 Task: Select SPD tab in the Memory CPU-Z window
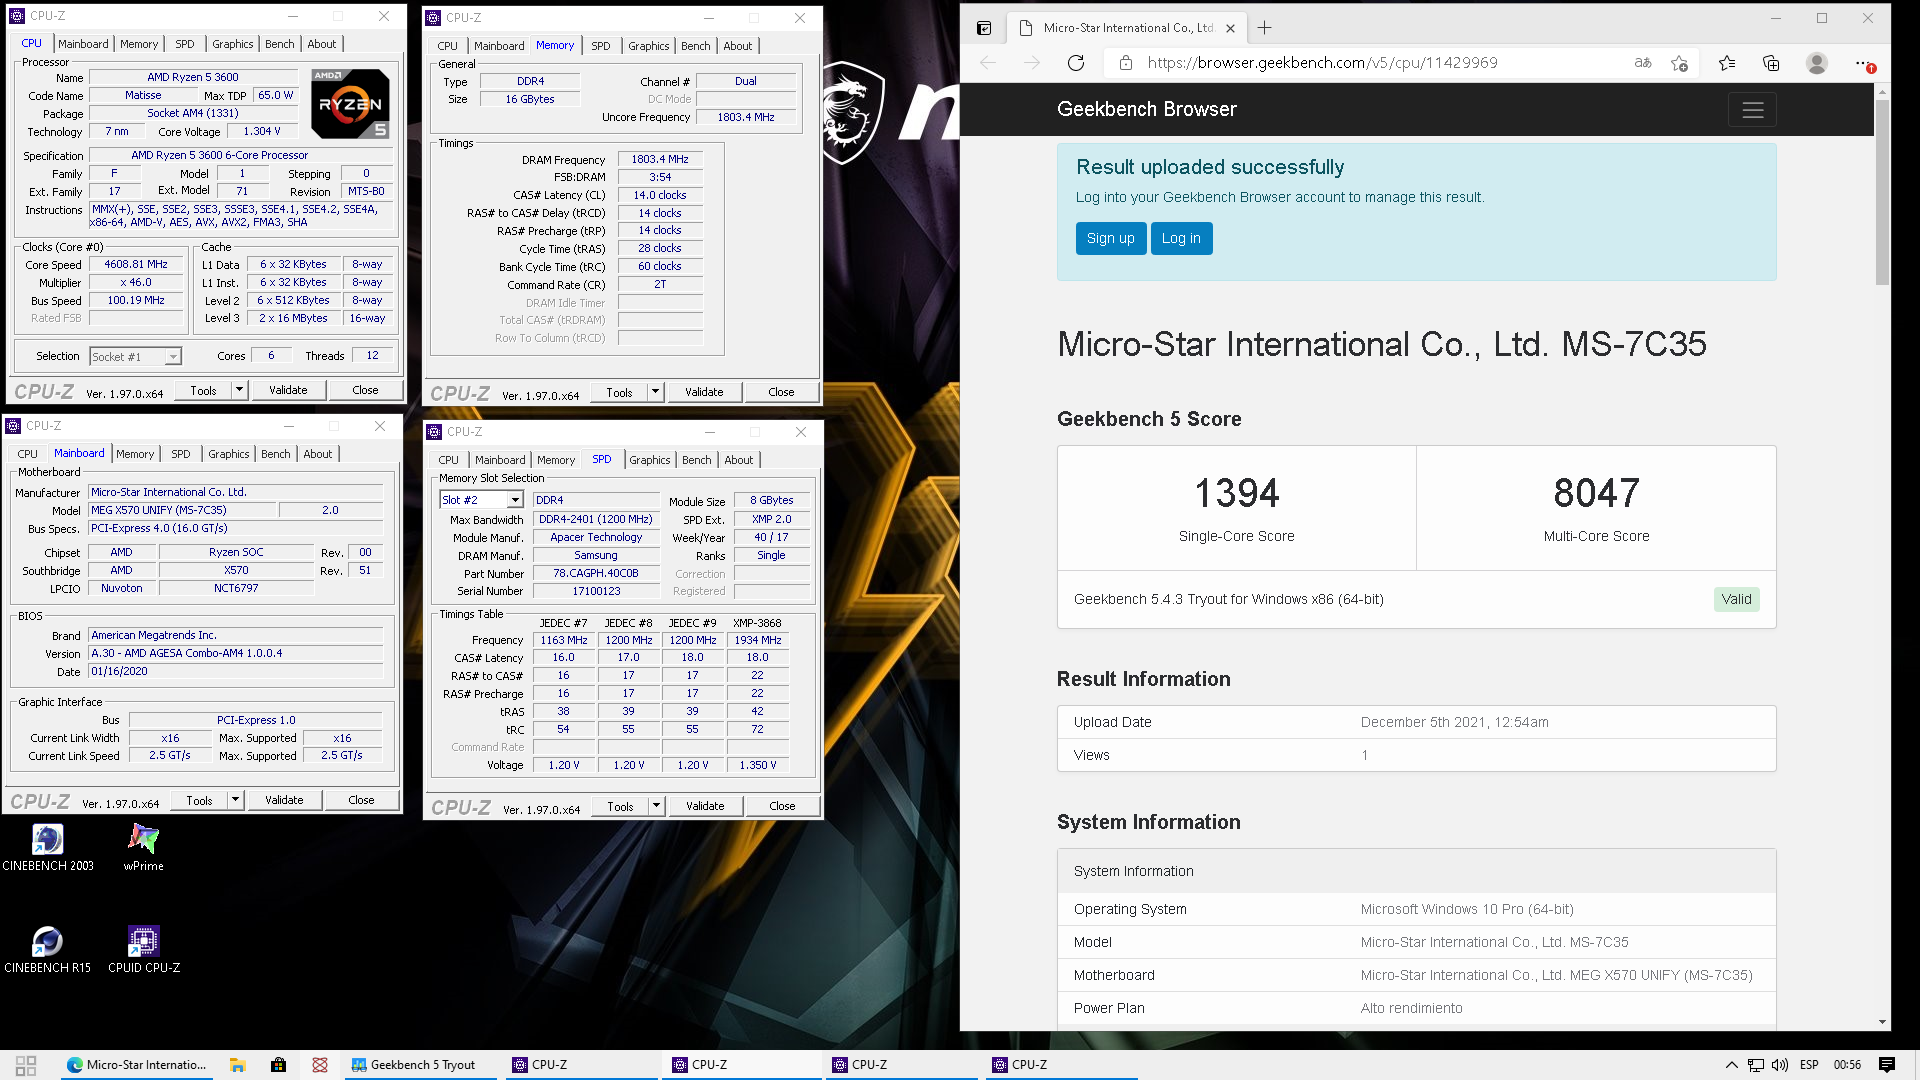coord(601,46)
